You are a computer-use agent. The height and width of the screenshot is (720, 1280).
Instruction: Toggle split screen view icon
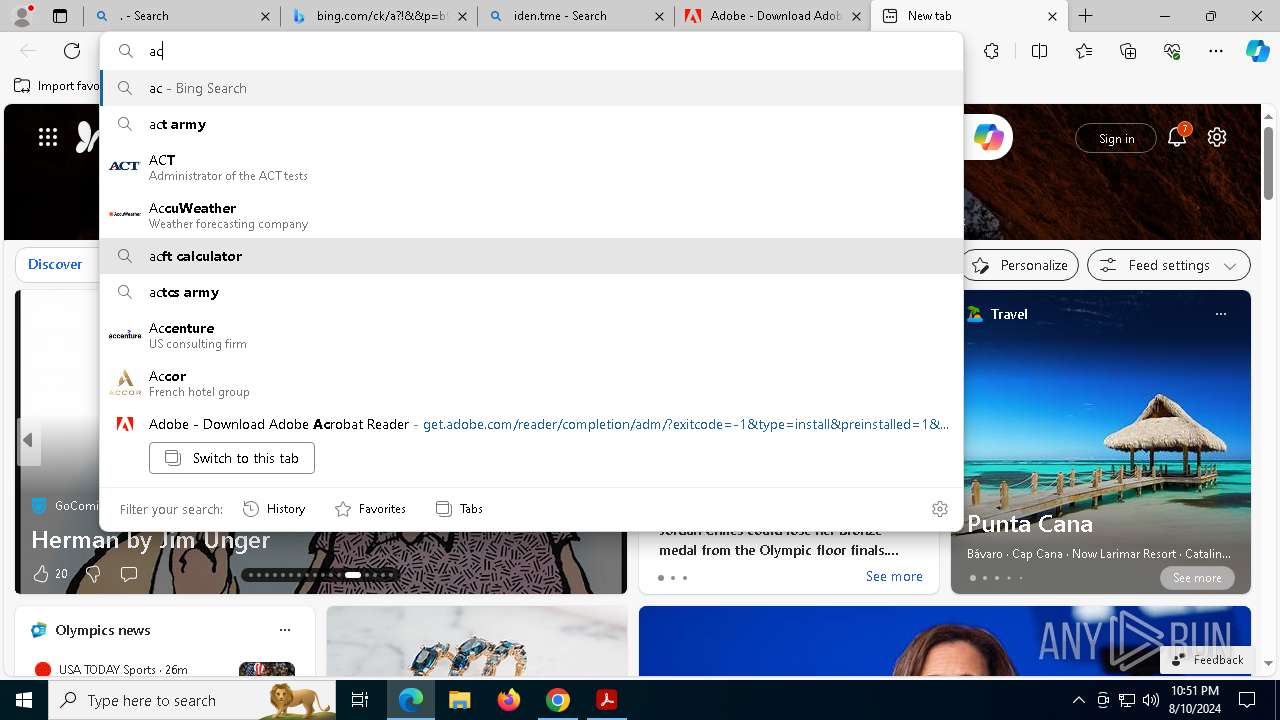pyautogui.click(x=1039, y=51)
